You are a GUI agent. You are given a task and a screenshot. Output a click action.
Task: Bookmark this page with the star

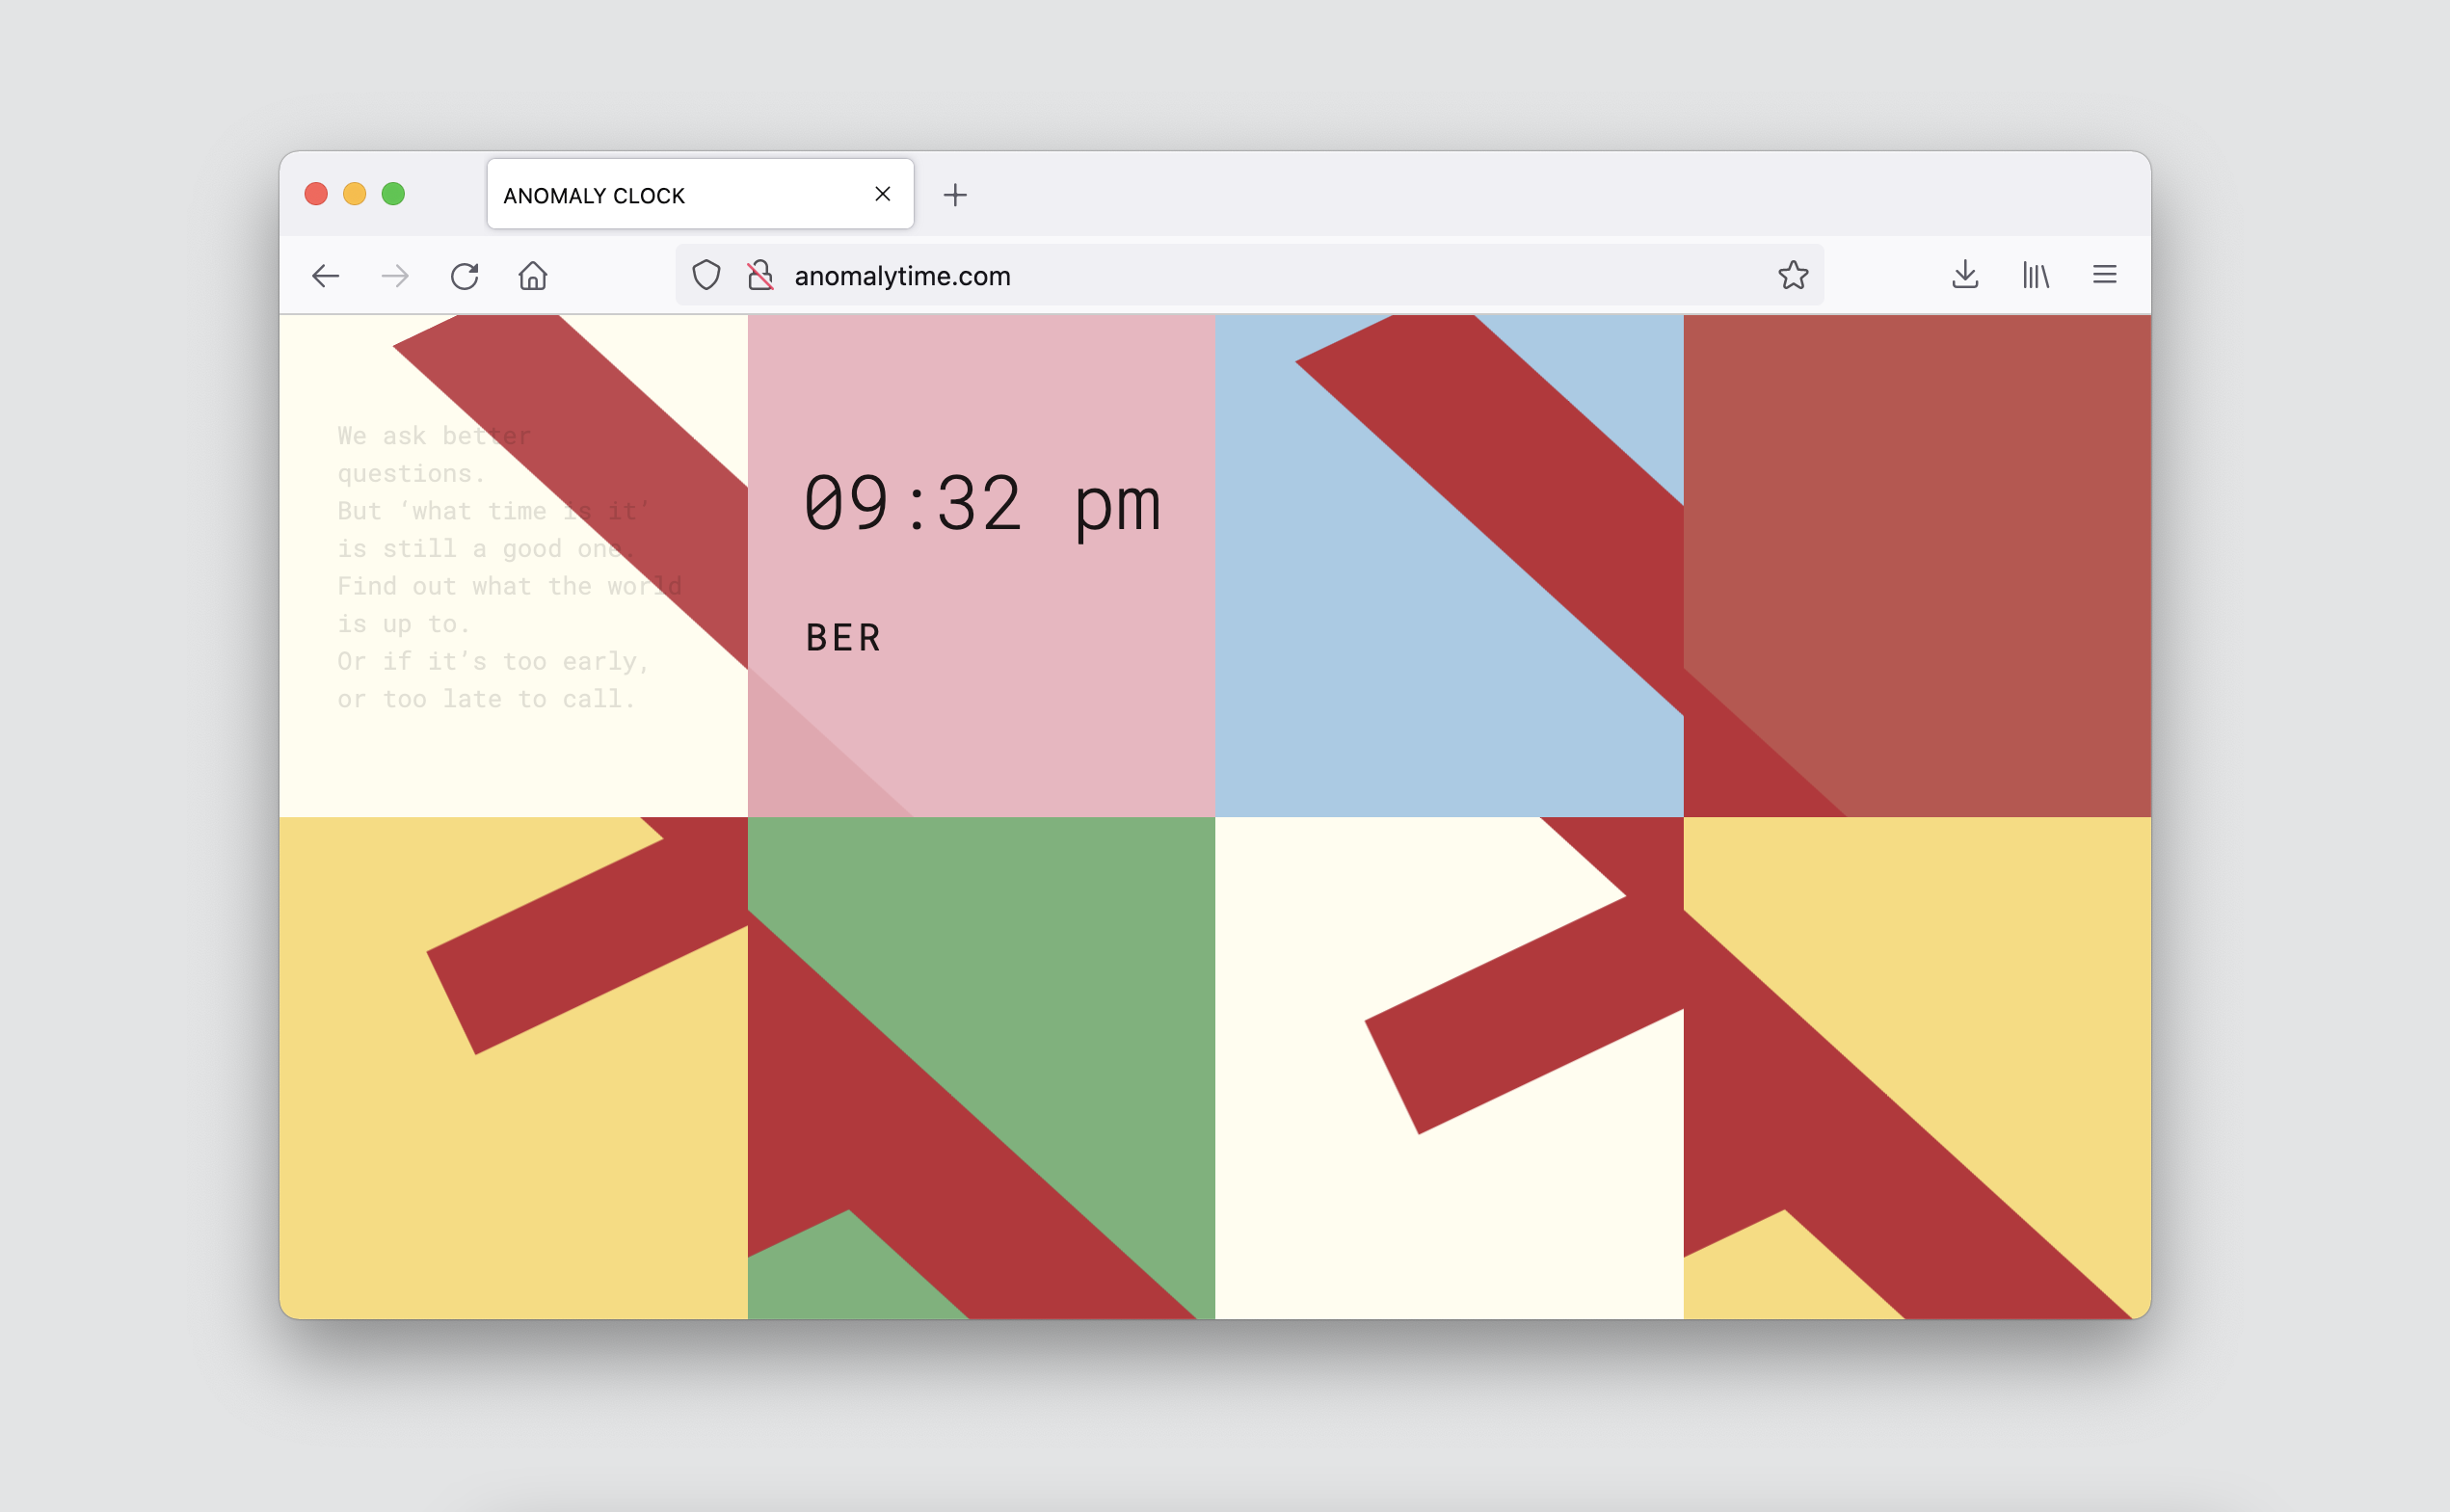[1793, 275]
